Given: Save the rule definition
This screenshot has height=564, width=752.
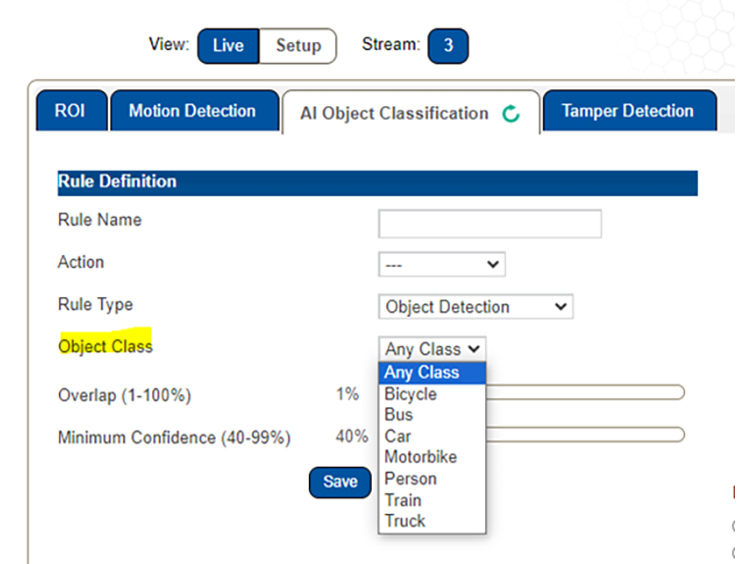Looking at the screenshot, I should point(340,482).
